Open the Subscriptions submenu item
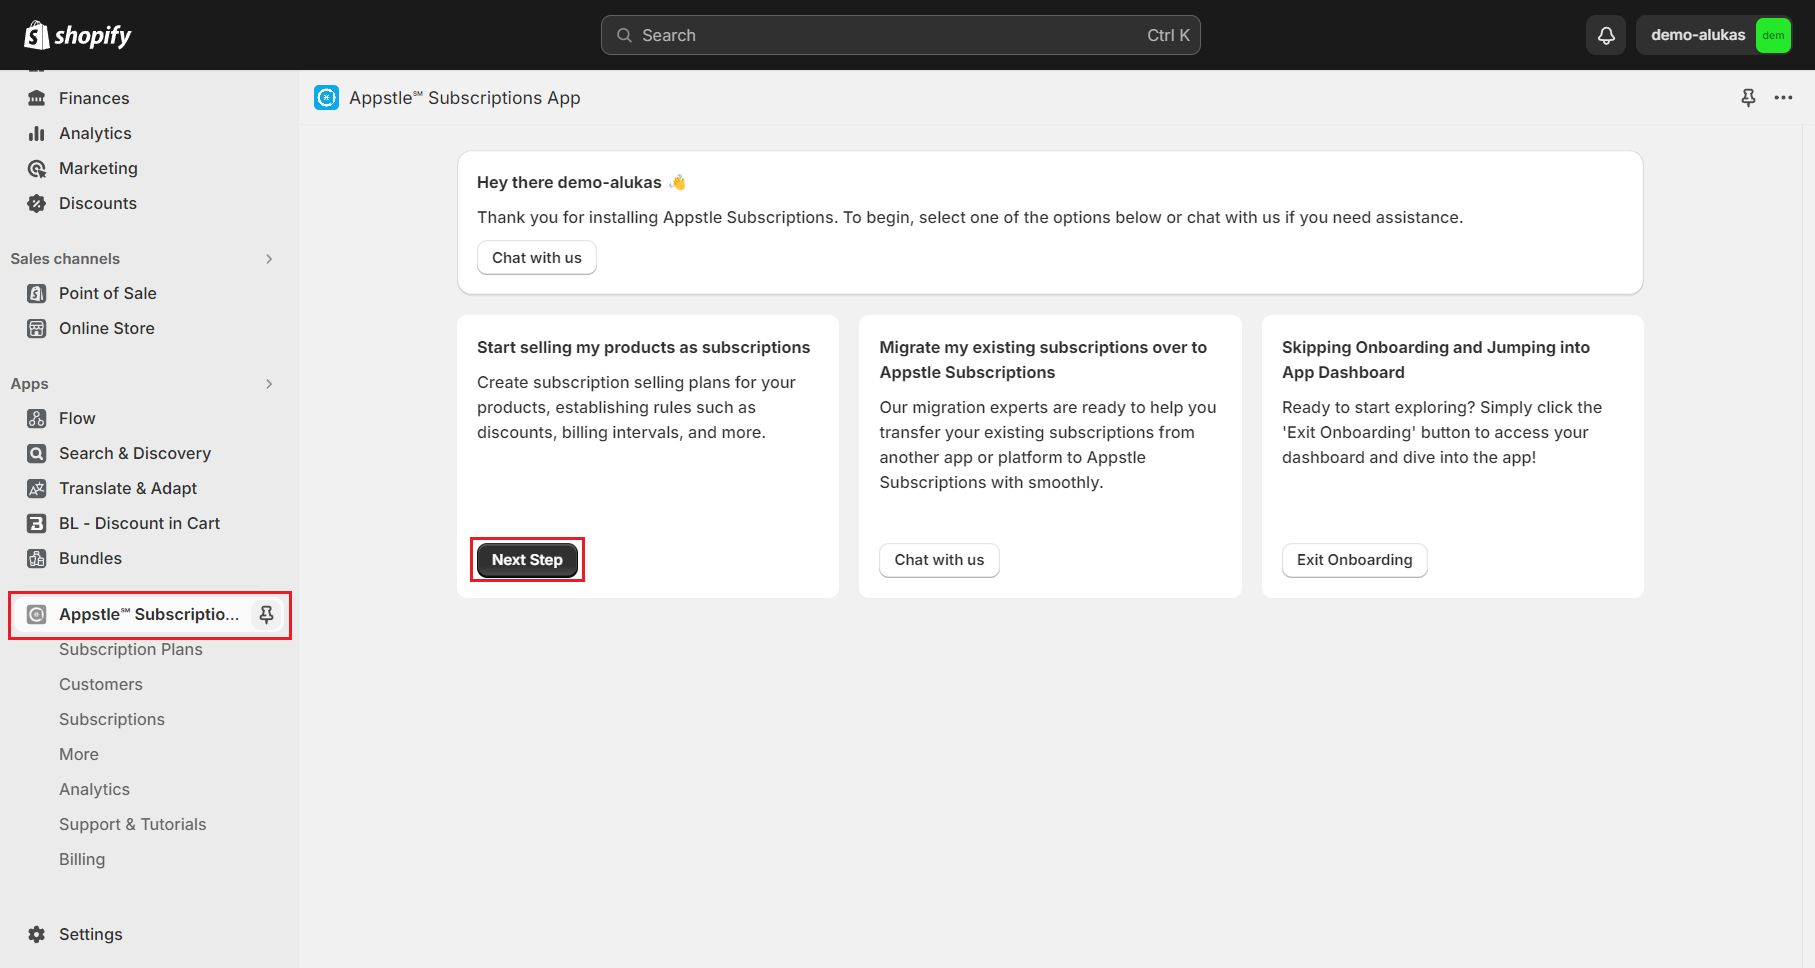Viewport: 1815px width, 968px height. (x=112, y=719)
